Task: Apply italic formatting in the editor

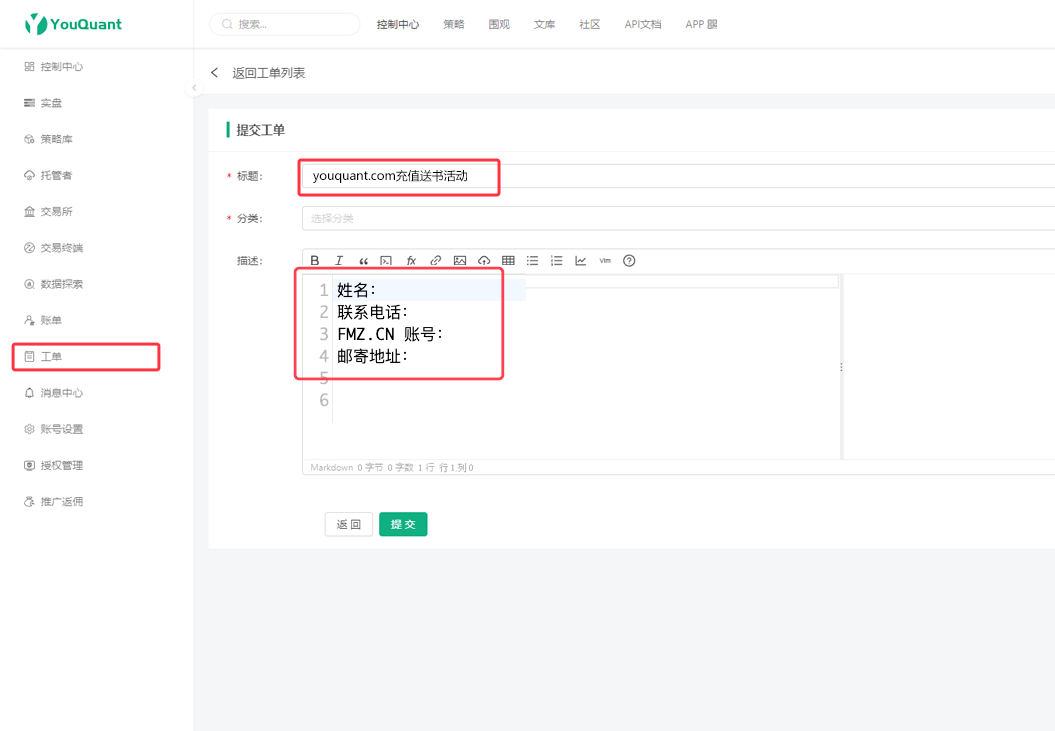Action: click(x=338, y=260)
